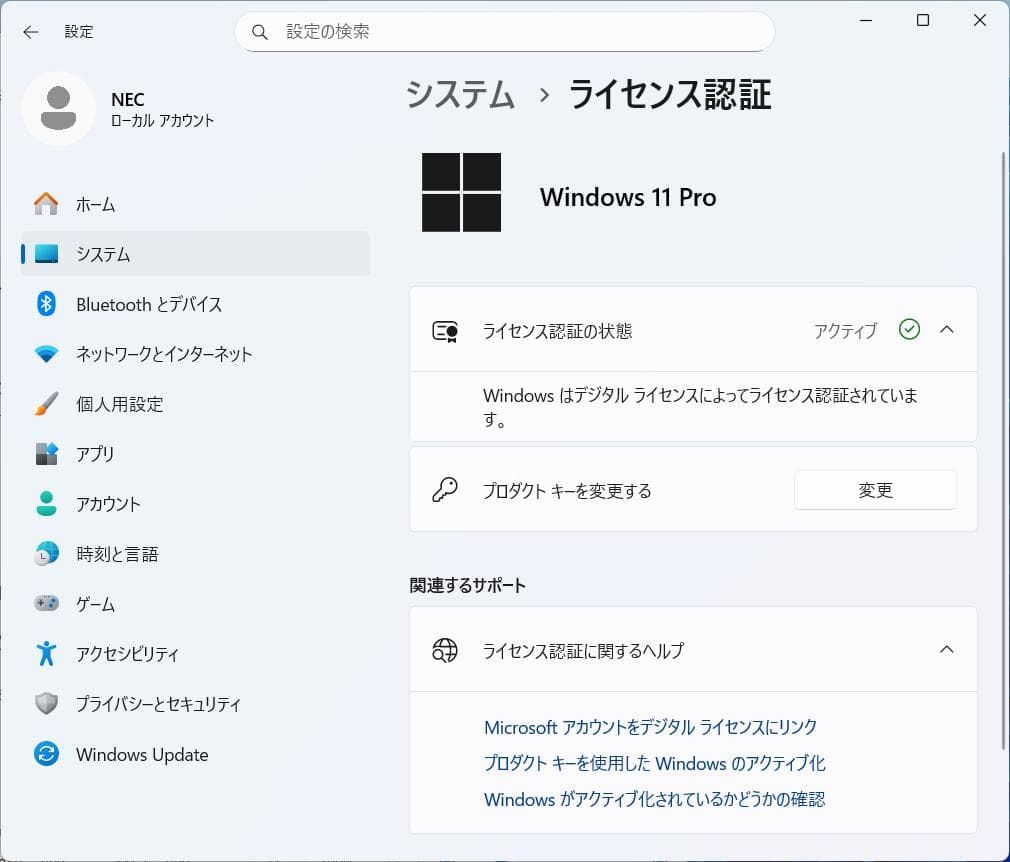Image resolution: width=1010 pixels, height=862 pixels.
Task: Select the アカウント person icon
Action: coord(47,504)
